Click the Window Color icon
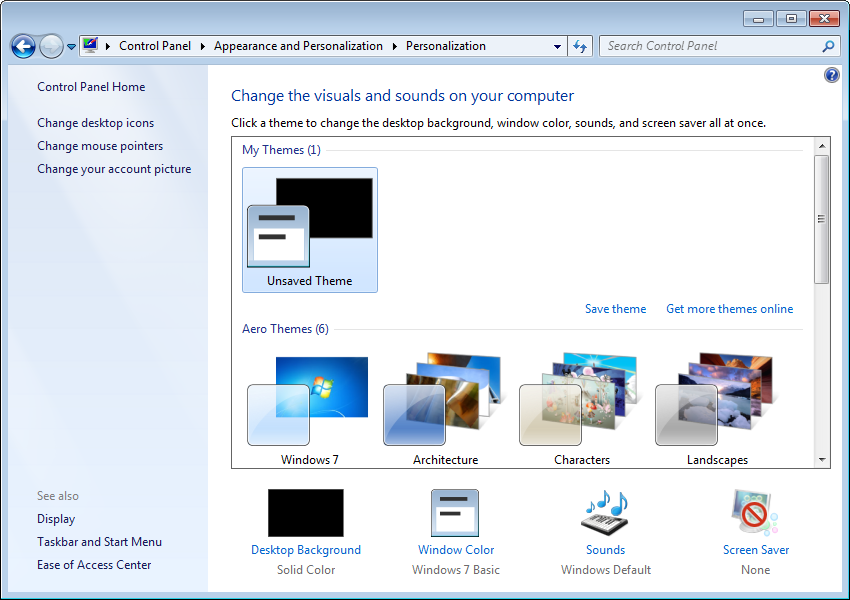This screenshot has width=850, height=600. (x=455, y=513)
